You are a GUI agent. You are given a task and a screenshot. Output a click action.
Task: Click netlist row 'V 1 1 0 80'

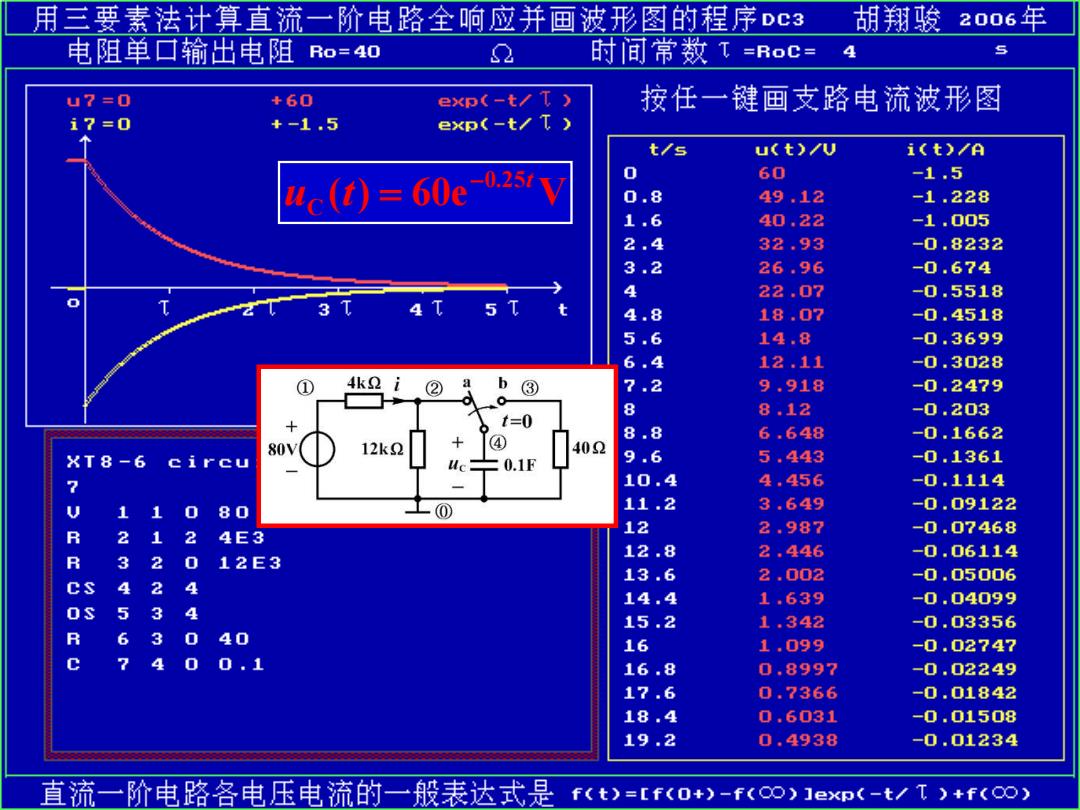click(157, 512)
